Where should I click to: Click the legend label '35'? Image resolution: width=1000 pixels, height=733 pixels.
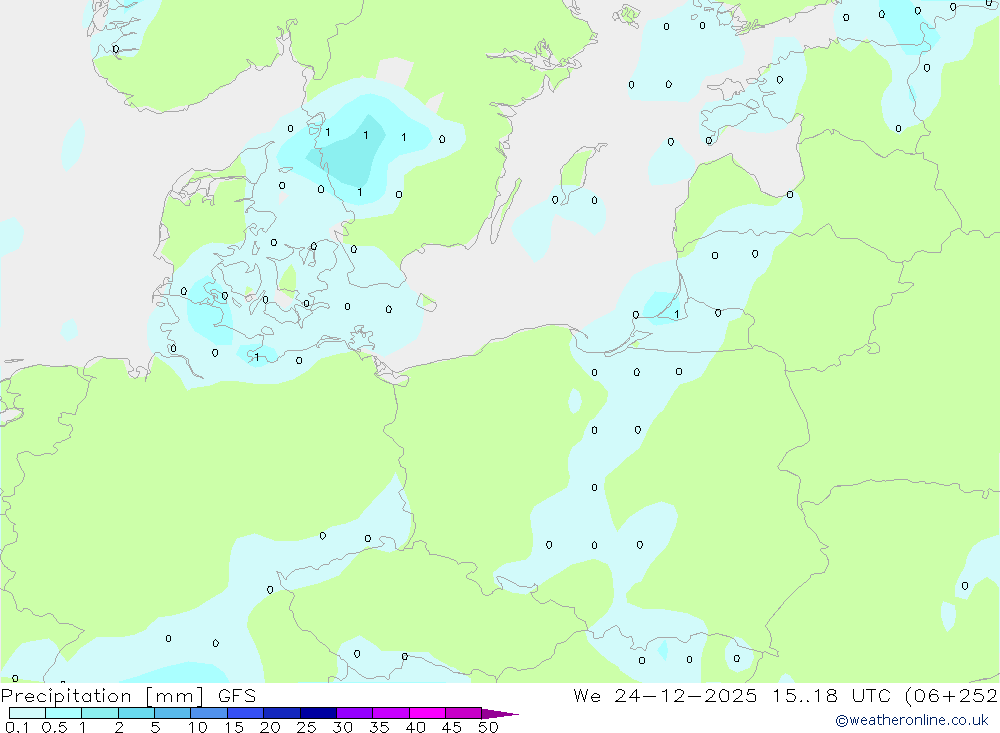click(x=379, y=727)
